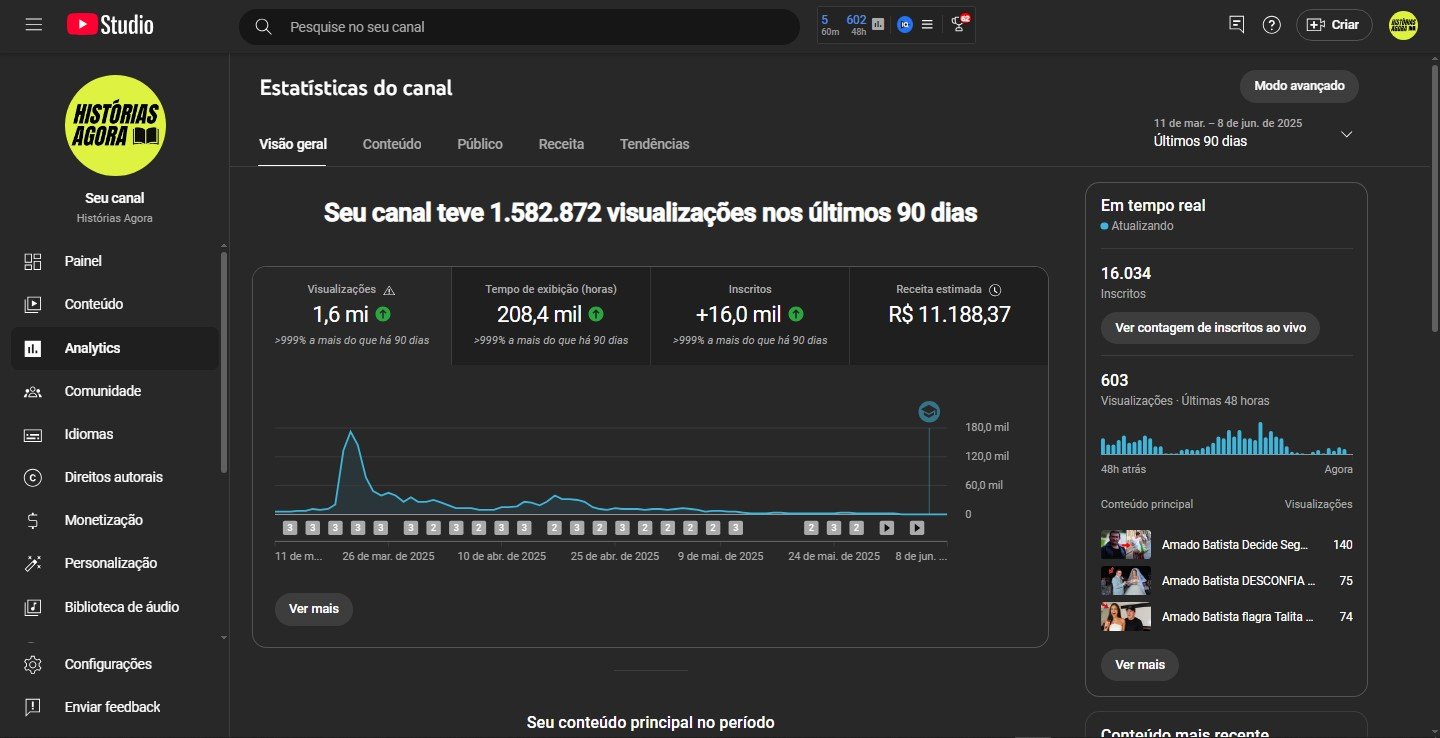Click the graduation cap chart marker
Image resolution: width=1440 pixels, height=738 pixels.
929,412
